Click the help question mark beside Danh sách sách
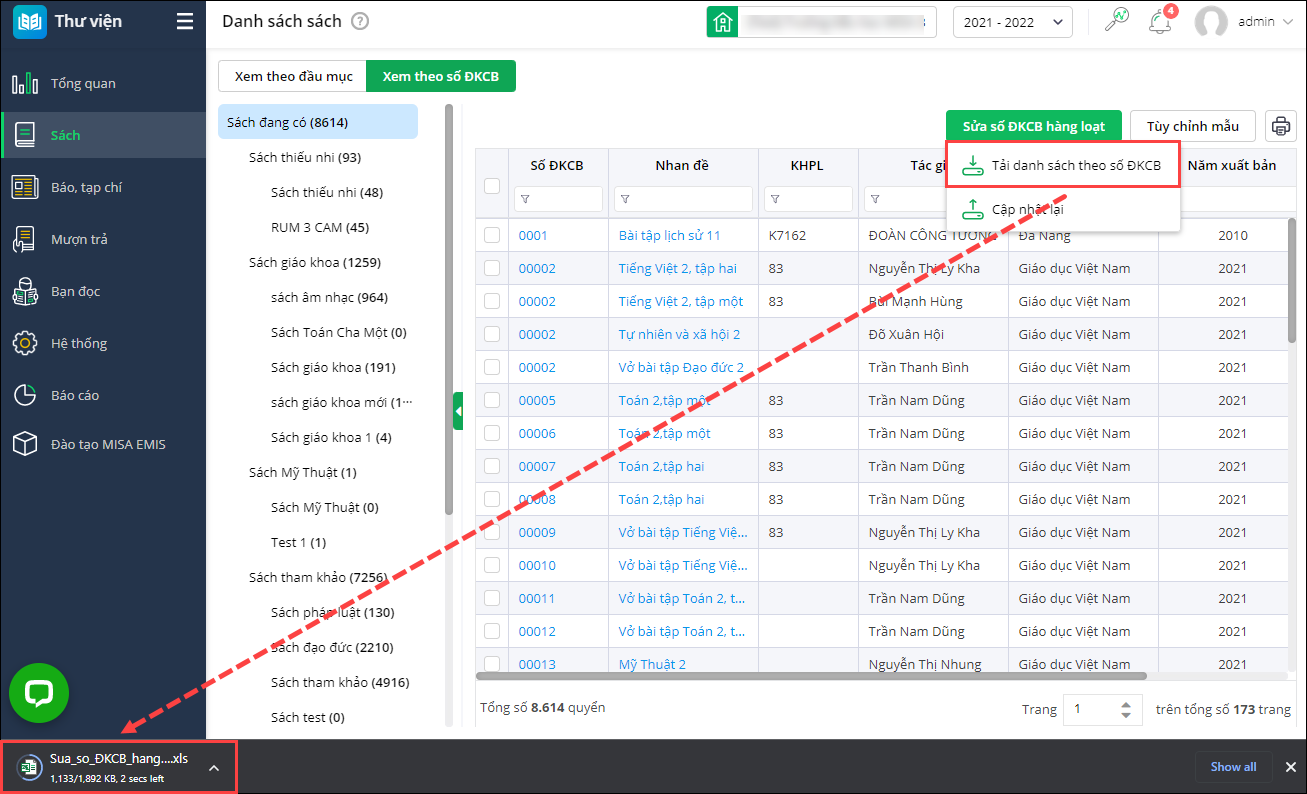 coord(360,21)
